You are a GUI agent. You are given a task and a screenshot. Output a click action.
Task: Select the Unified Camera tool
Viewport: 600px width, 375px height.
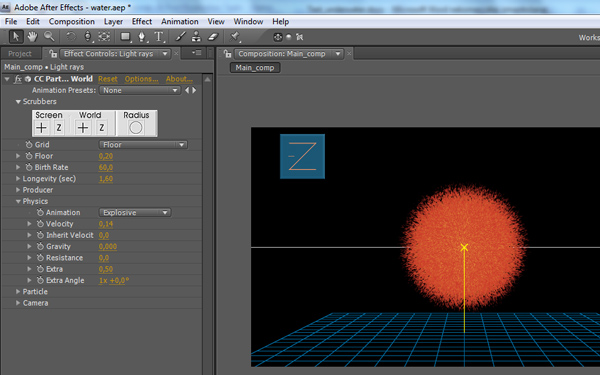[x=88, y=37]
